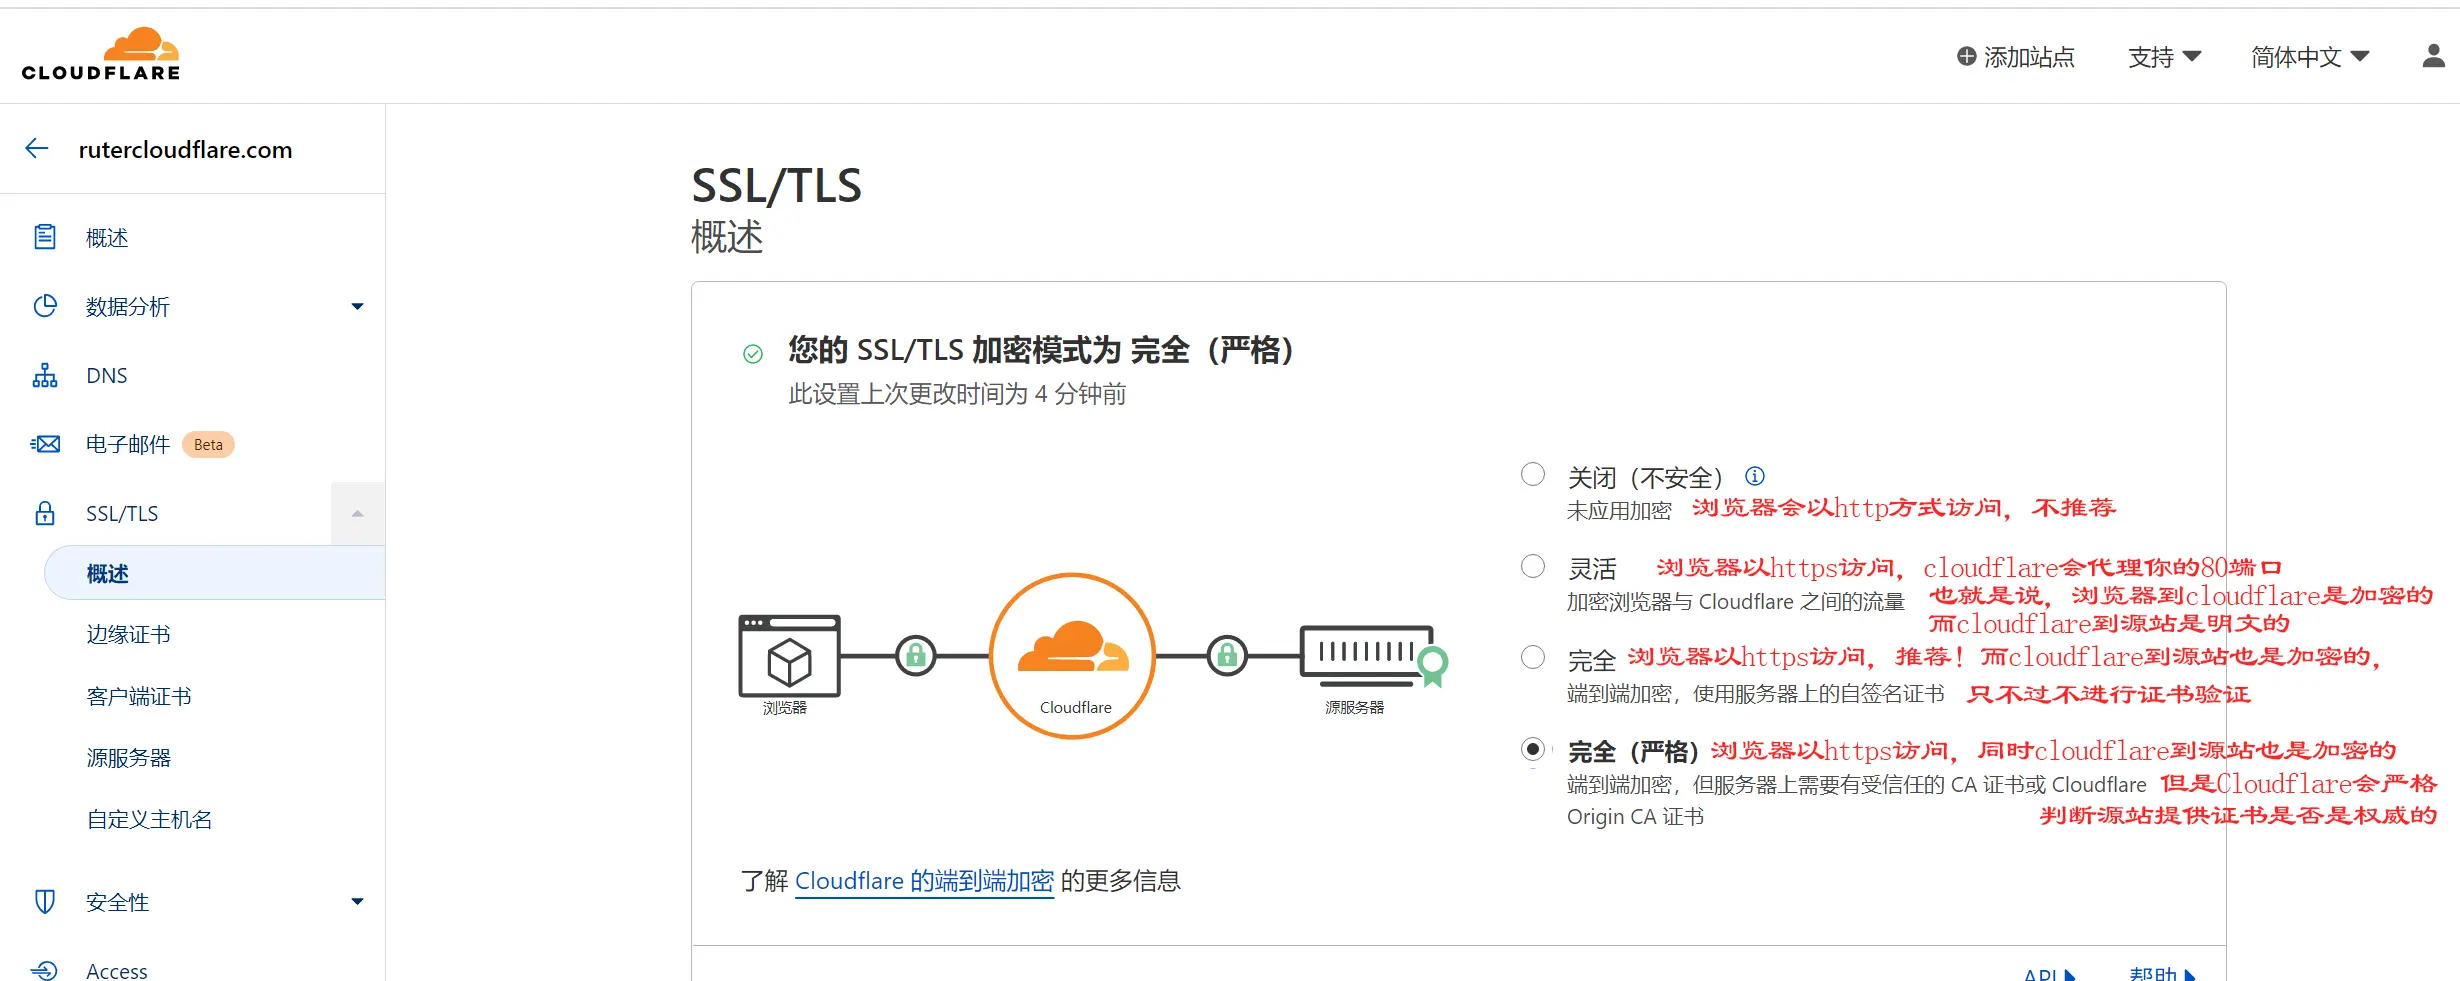Click the rutercloudflare.com site name
The image size is (2460, 981).
186,150
